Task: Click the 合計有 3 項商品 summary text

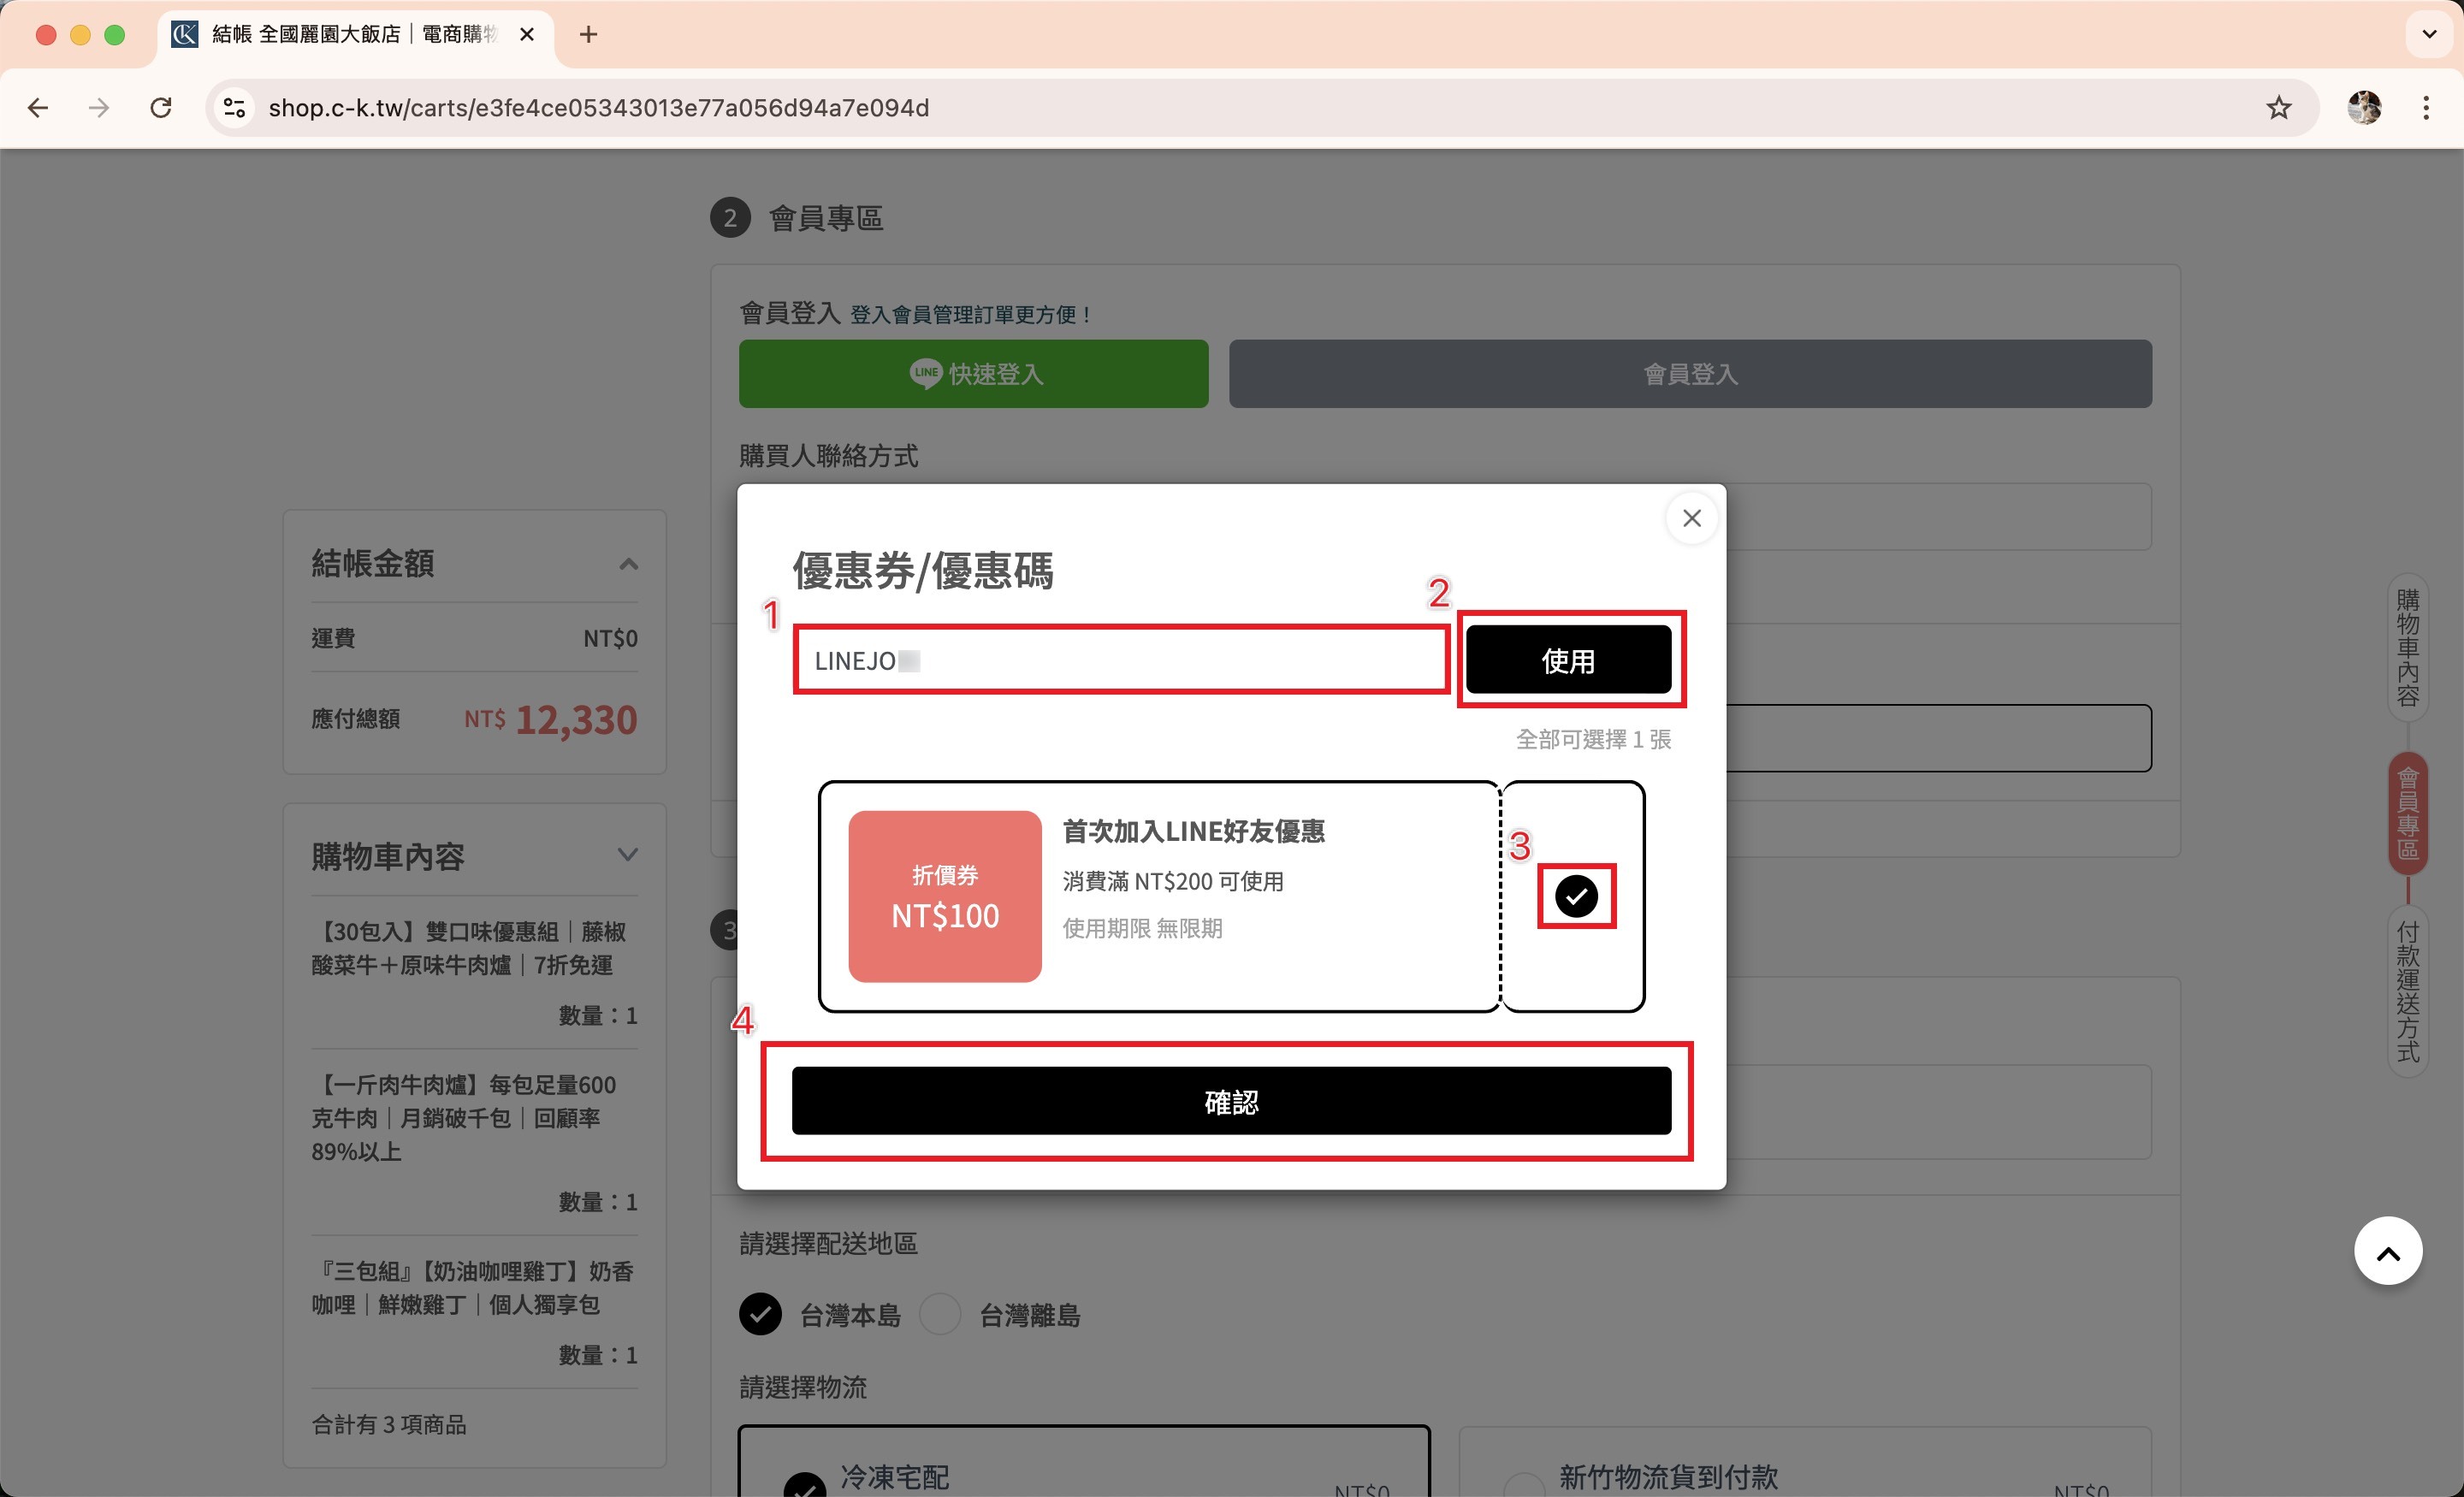Action: pos(389,1424)
